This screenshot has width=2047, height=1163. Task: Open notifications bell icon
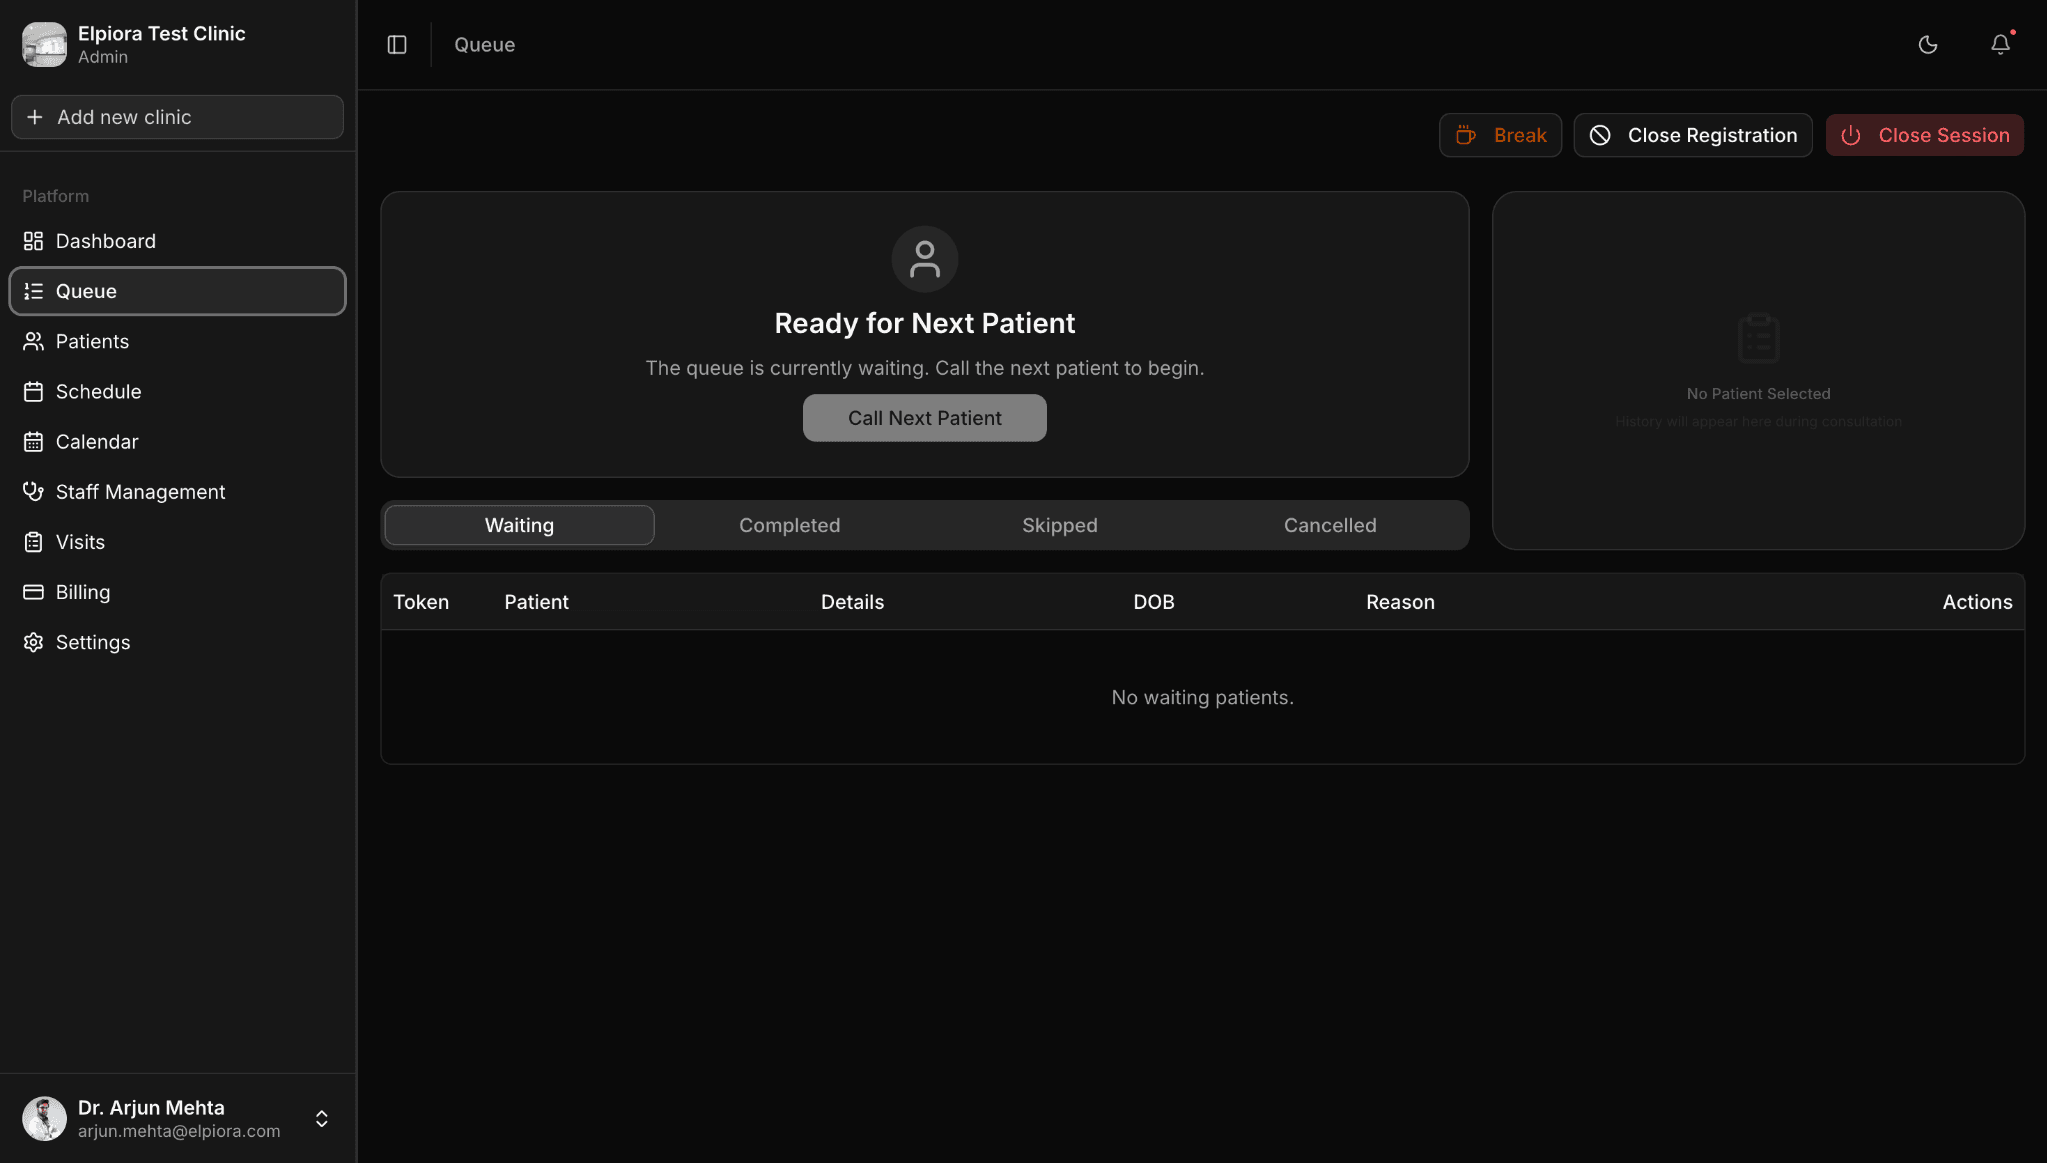[2000, 45]
